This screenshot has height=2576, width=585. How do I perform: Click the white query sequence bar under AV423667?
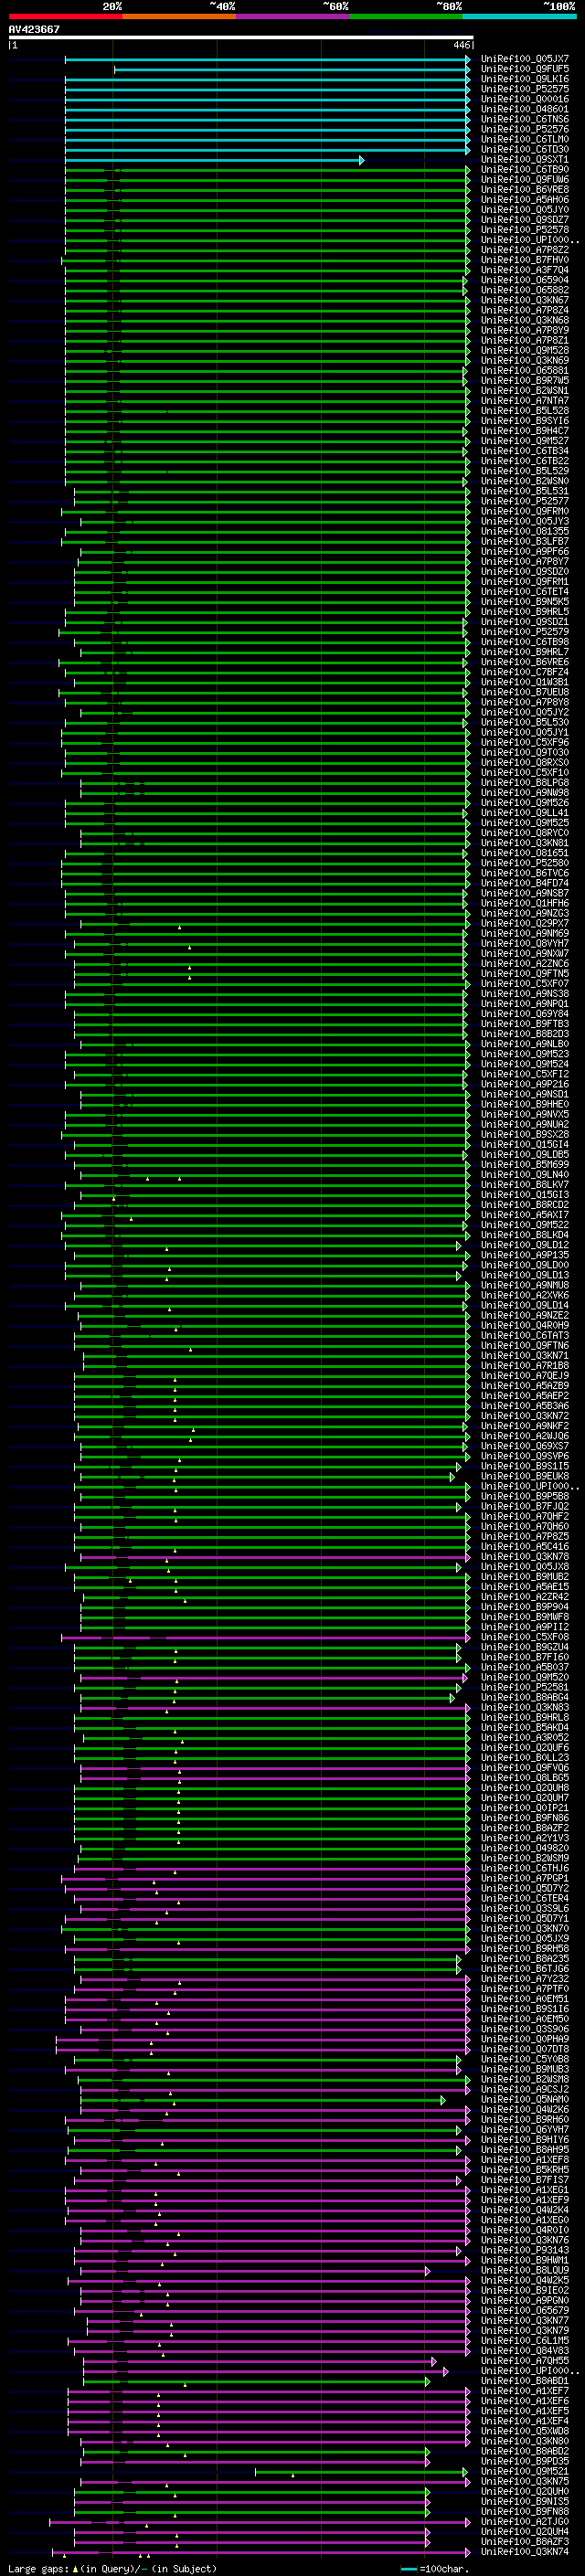[241, 37]
